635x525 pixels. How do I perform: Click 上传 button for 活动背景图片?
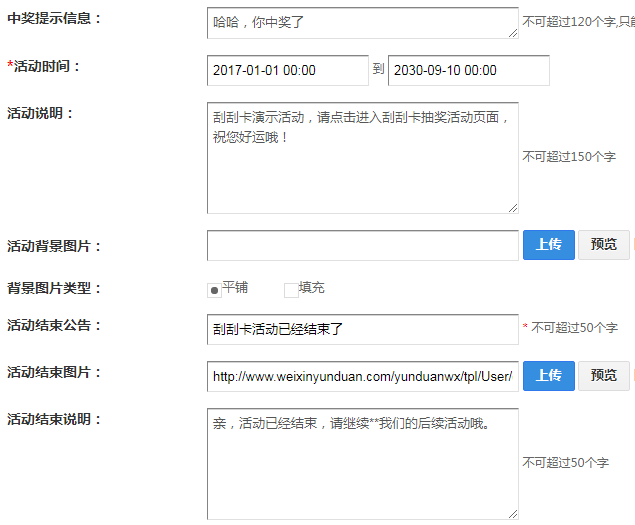[x=548, y=245]
